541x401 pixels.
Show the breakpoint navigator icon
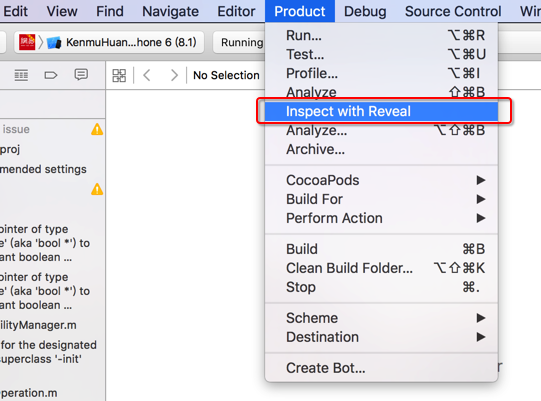[51, 75]
